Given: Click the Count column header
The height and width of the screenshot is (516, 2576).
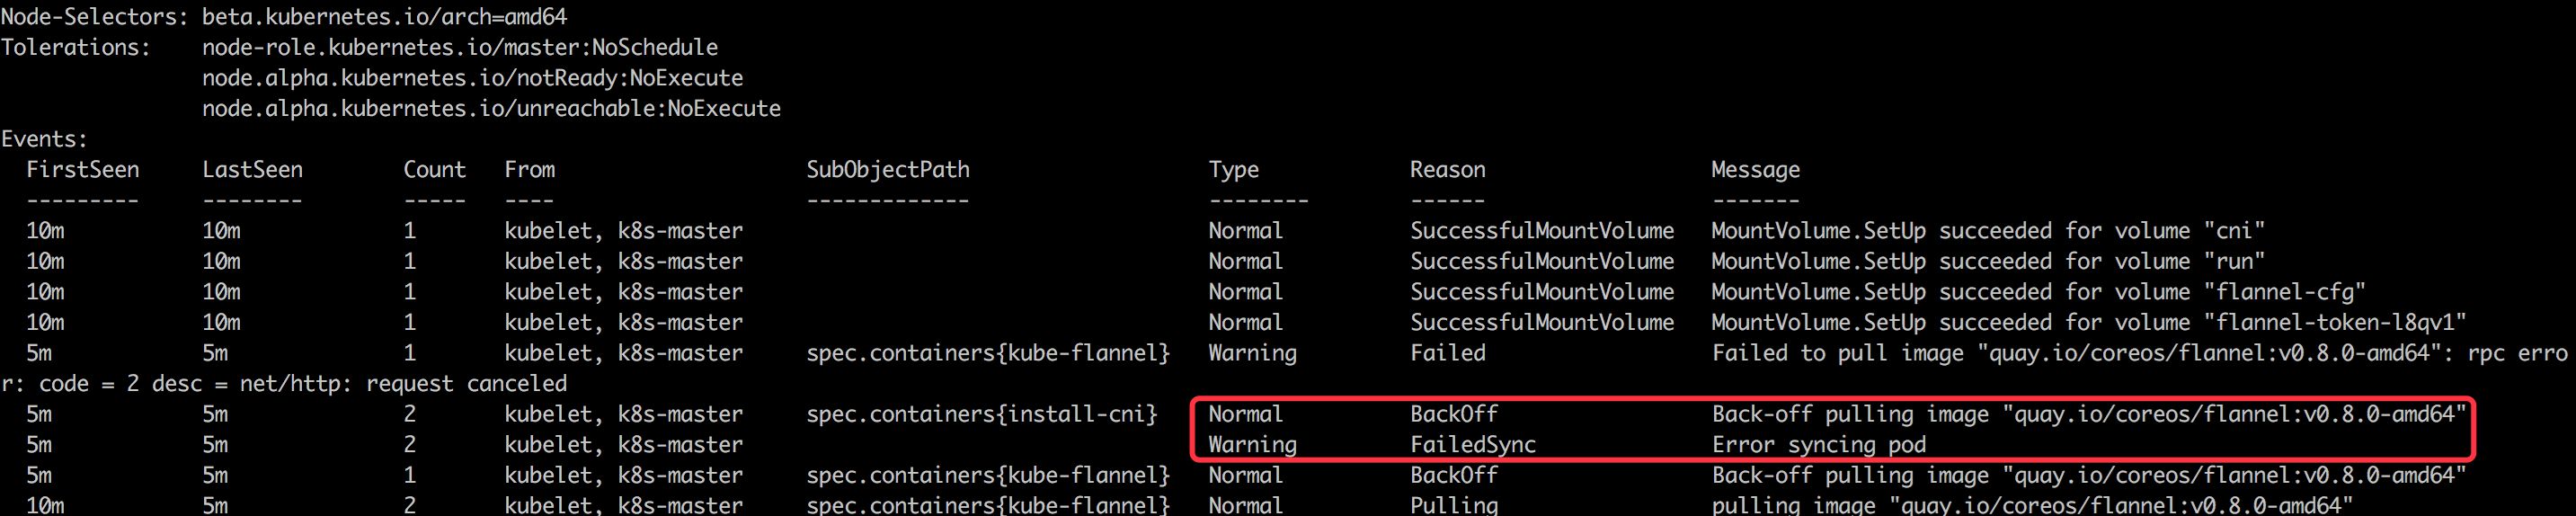Looking at the screenshot, I should coord(434,170).
